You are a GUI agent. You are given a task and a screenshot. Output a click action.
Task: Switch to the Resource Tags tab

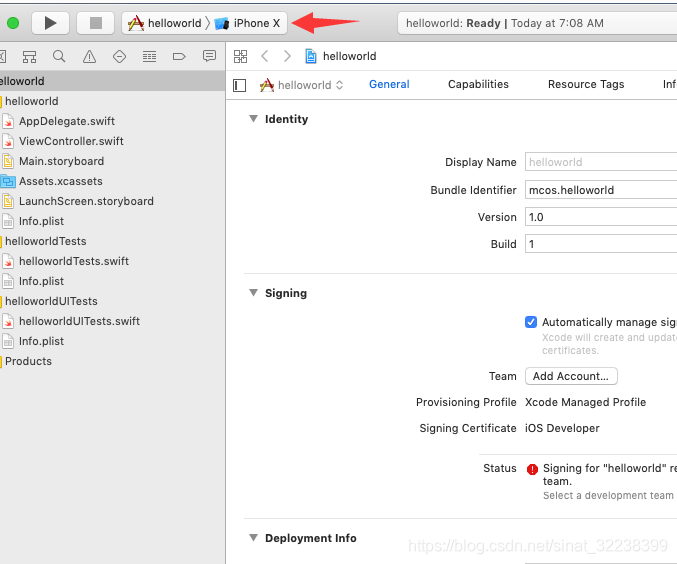586,84
